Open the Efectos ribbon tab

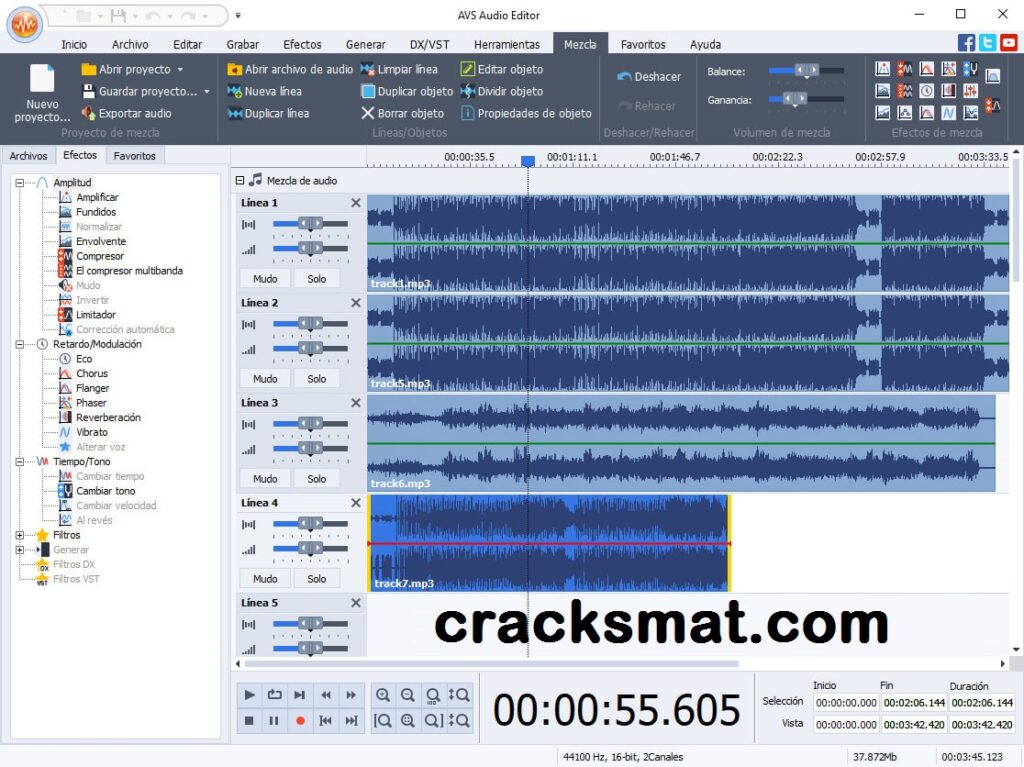(x=302, y=44)
